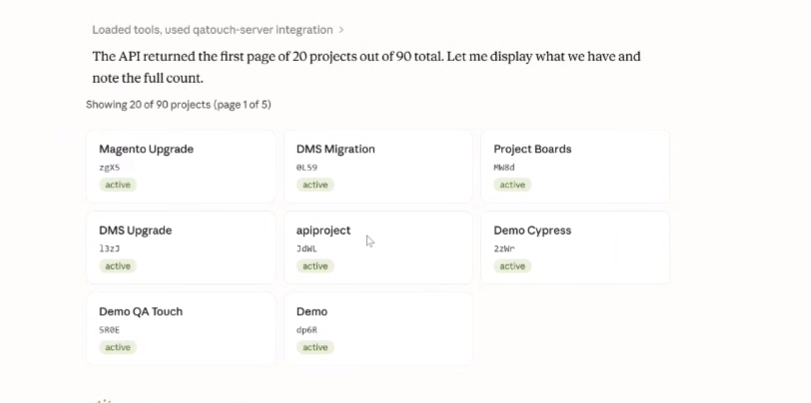
Task: Click the active badge on DMS Migration
Action: (x=315, y=185)
